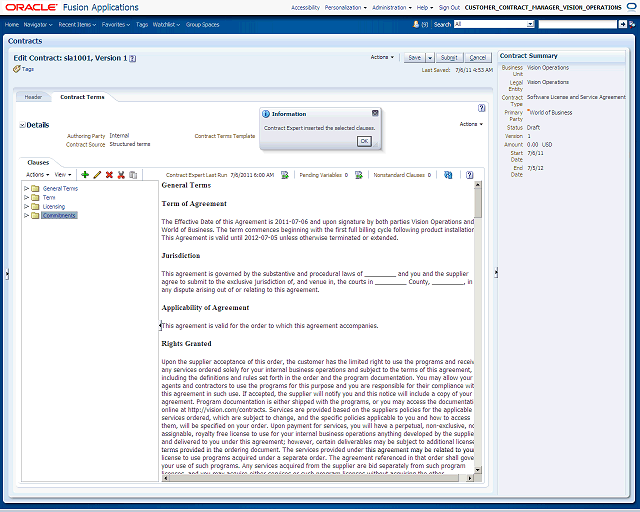Image resolution: width=640 pixels, height=512 pixels.
Task: Select the Commitments tree item
Action: [x=60, y=215]
